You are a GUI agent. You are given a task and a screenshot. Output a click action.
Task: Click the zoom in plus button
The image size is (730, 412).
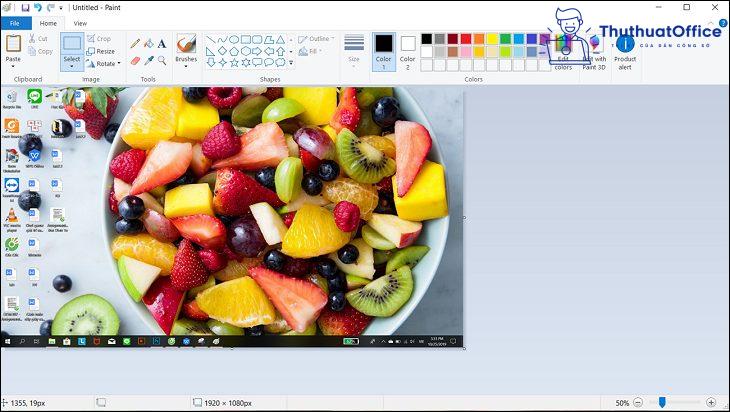[711, 402]
